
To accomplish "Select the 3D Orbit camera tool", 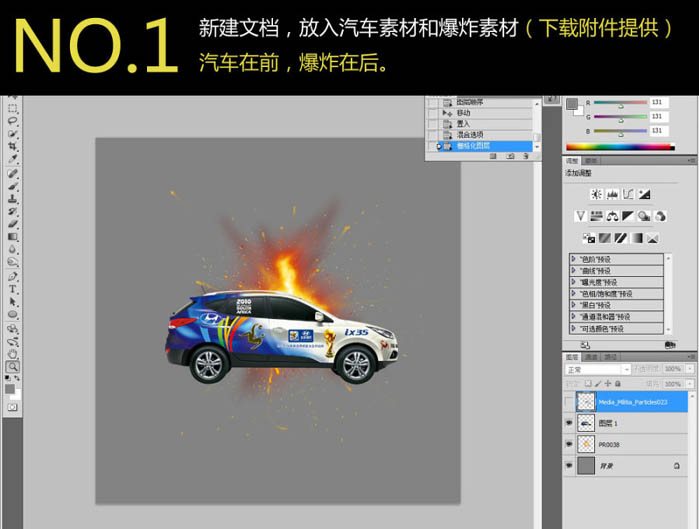I will point(12,341).
